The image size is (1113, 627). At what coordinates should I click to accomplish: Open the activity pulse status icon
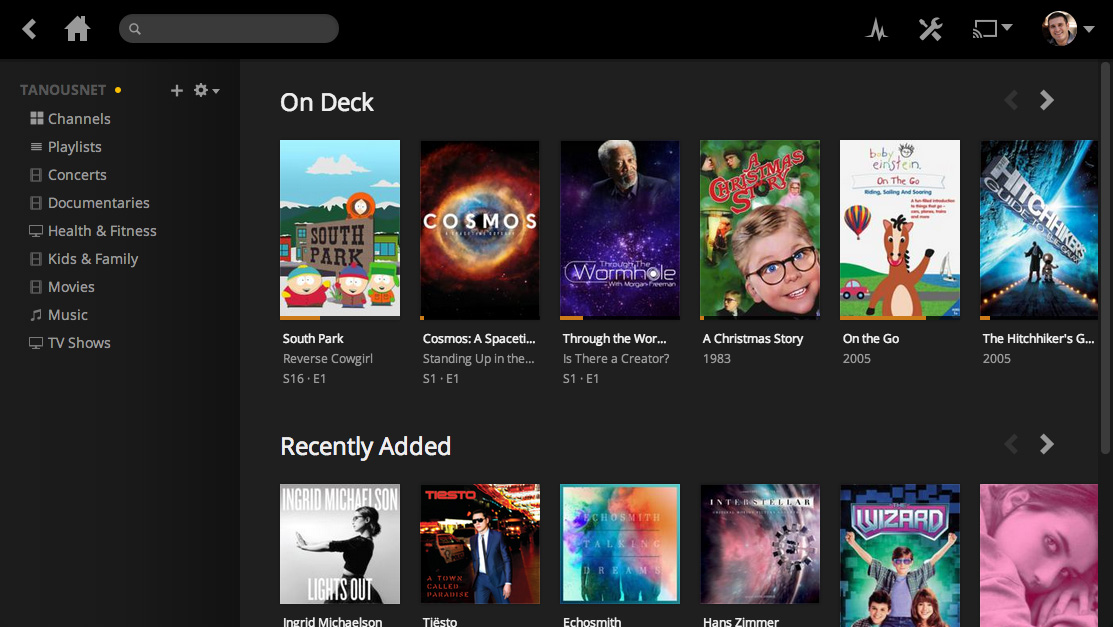(x=877, y=29)
